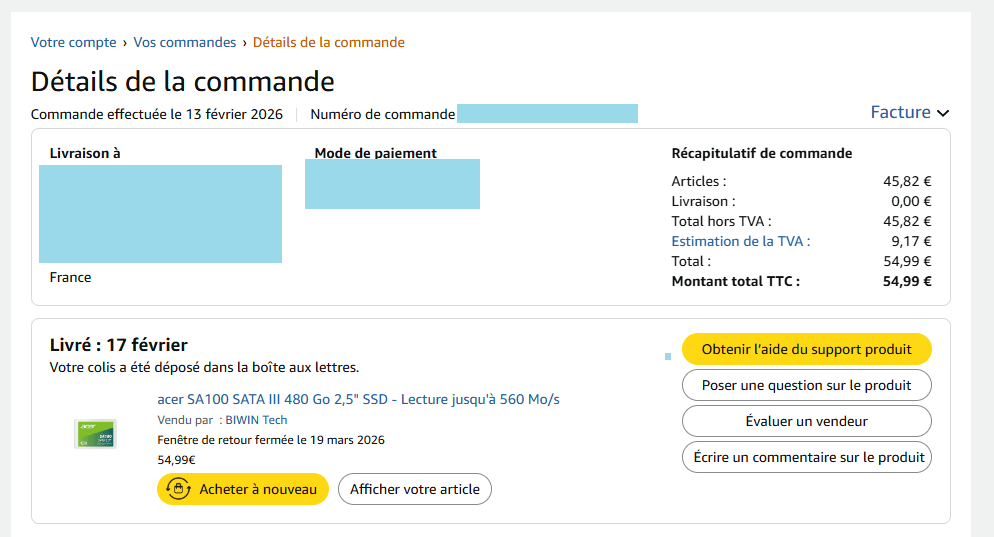Click Écrire un commentaire sur le produit
The image size is (994, 537).
806,457
